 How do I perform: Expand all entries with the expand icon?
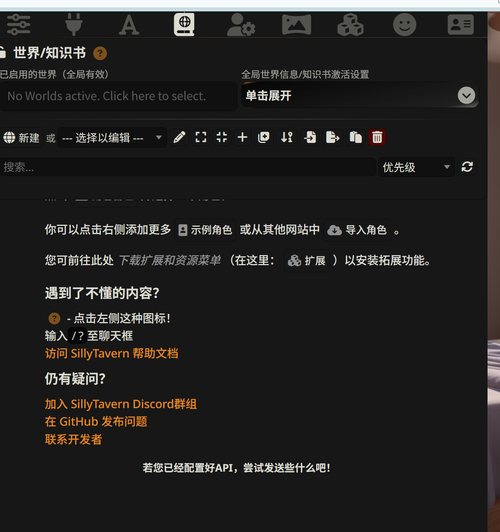pyautogui.click(x=201, y=137)
